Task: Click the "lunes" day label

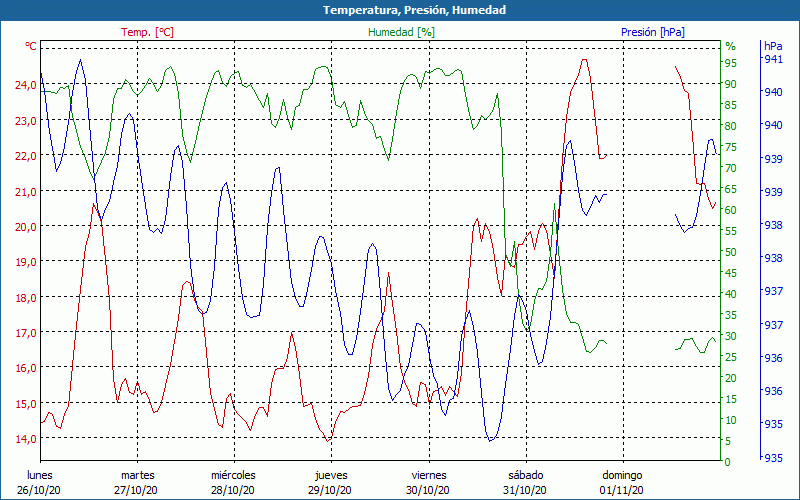Action: (39, 476)
